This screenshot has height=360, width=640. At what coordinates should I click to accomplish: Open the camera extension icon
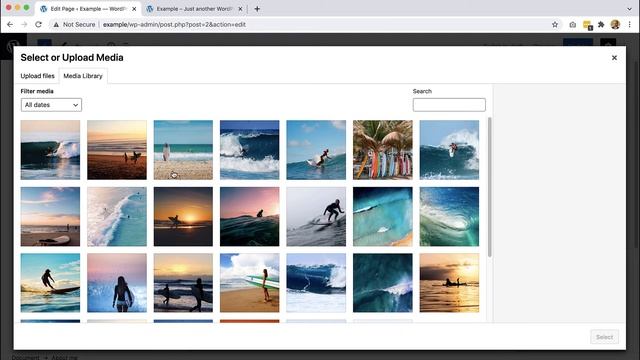[573, 24]
